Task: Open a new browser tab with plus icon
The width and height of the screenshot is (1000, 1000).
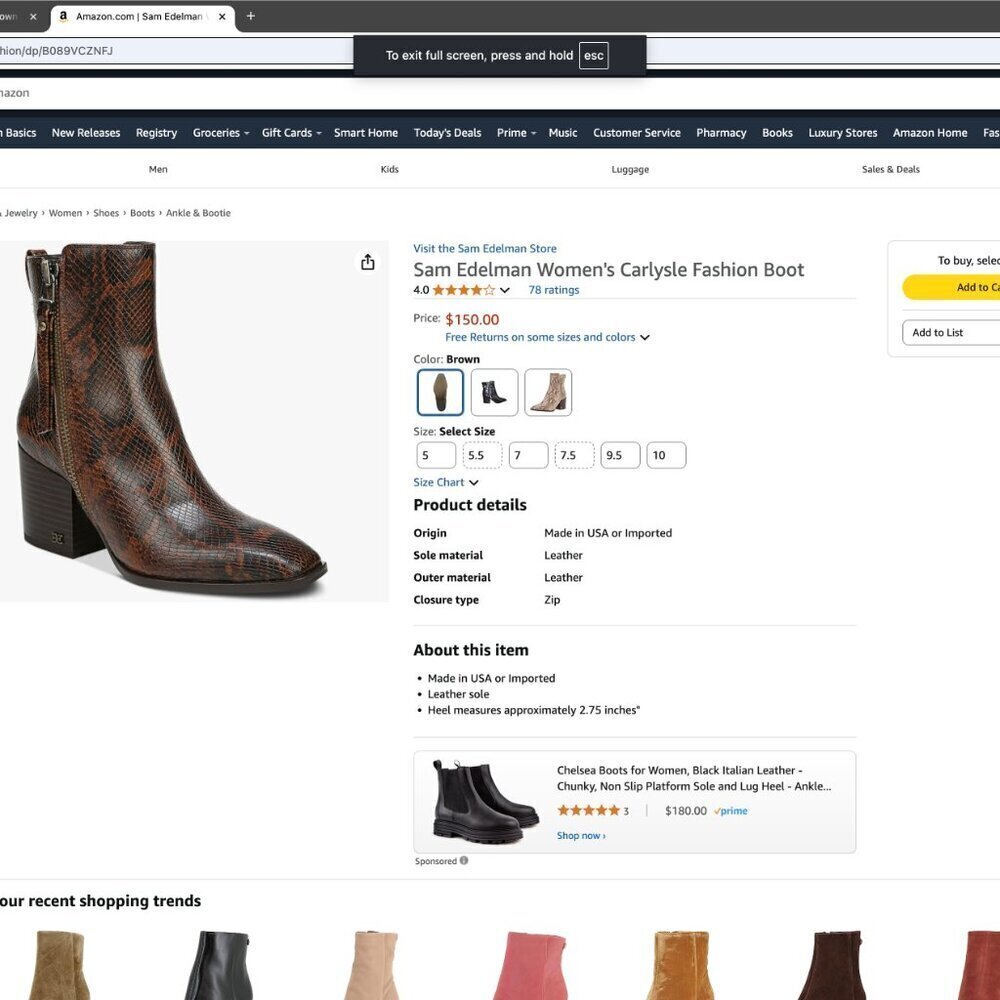Action: point(251,16)
